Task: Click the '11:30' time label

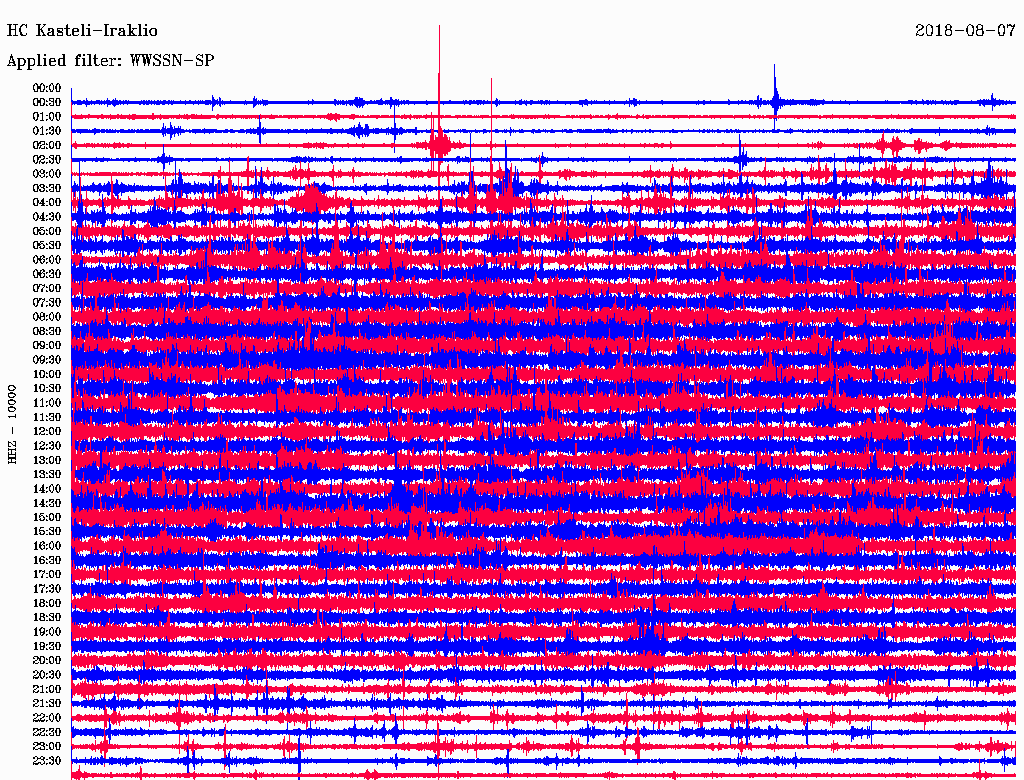Action: point(47,417)
